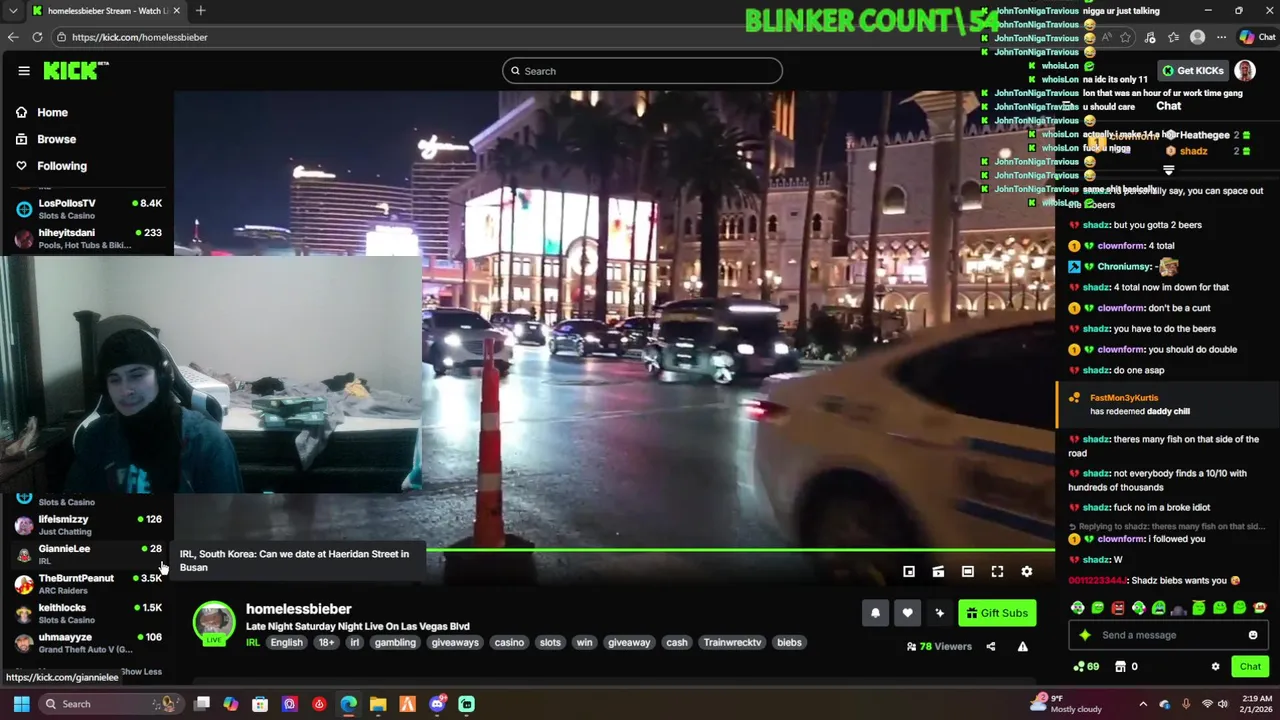Open Edge favorites list icon
This screenshot has width=1280, height=720.
(x=1173, y=37)
